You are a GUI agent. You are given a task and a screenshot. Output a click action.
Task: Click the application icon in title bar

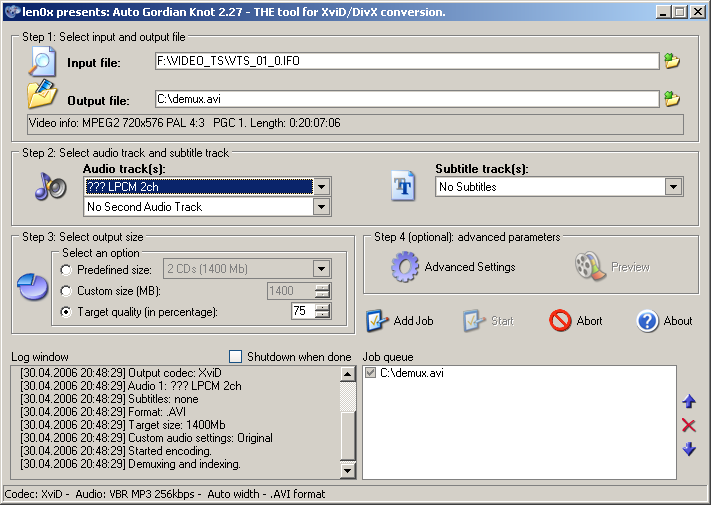(x=13, y=11)
